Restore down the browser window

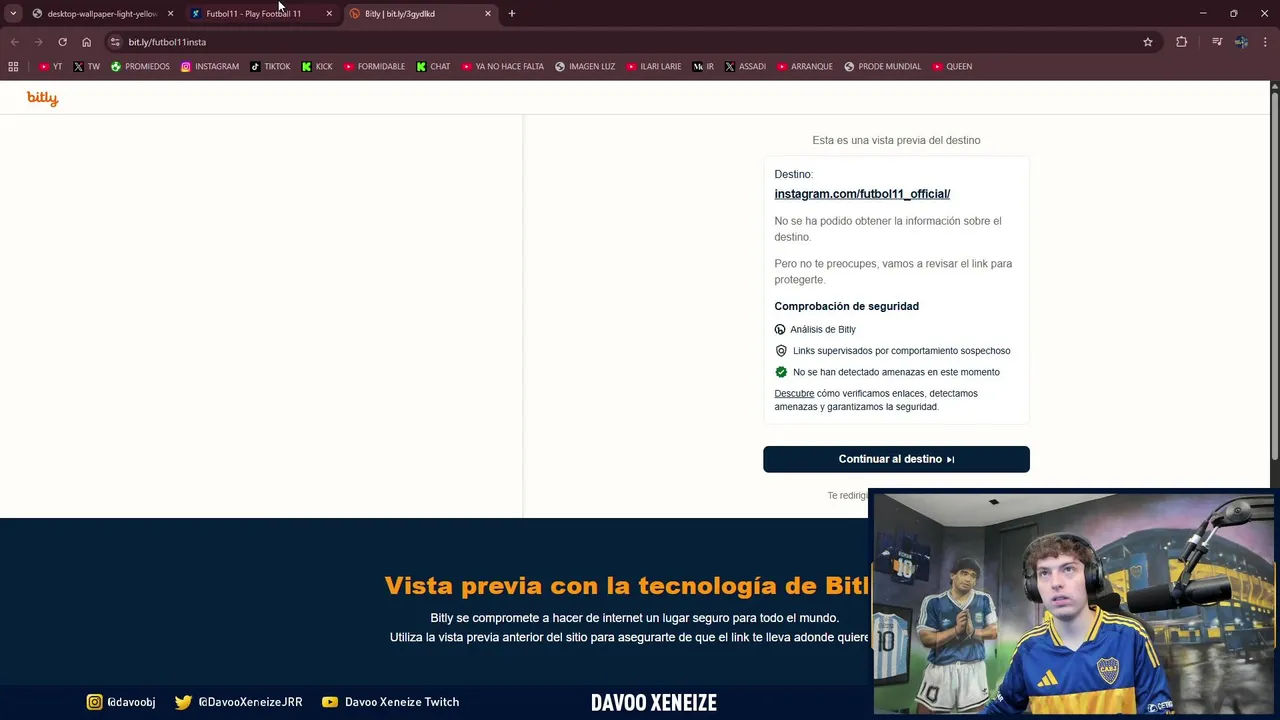pyautogui.click(x=1234, y=14)
